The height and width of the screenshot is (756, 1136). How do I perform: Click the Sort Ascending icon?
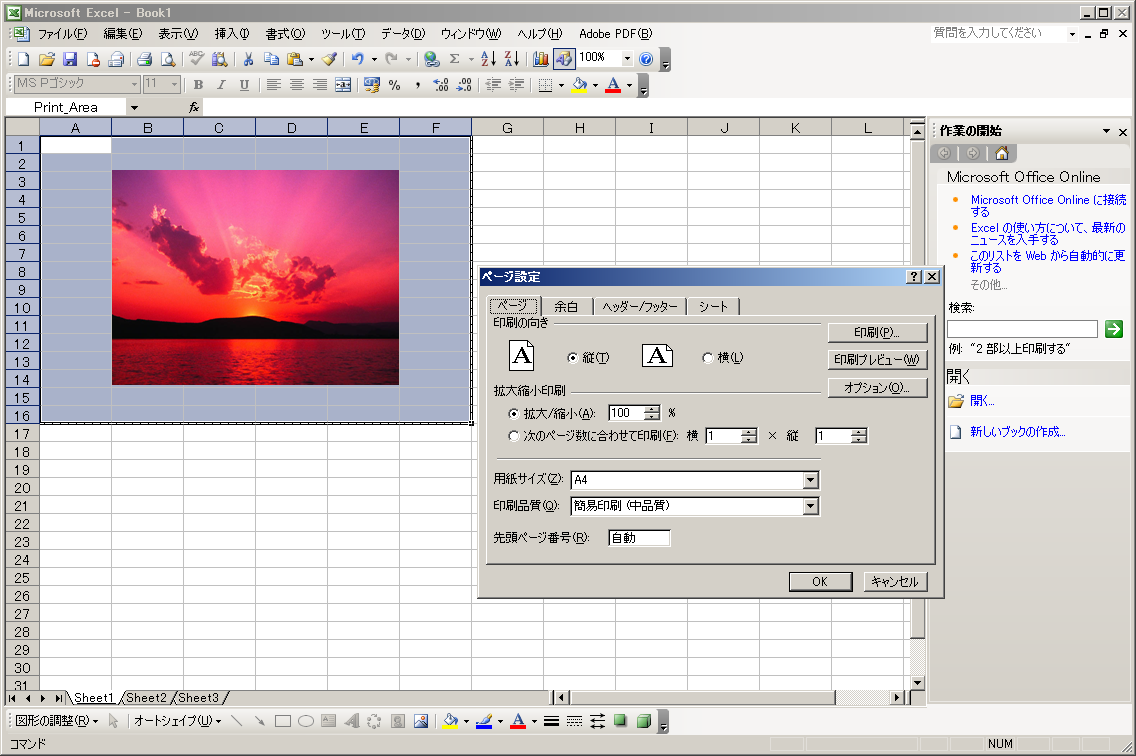pos(488,59)
